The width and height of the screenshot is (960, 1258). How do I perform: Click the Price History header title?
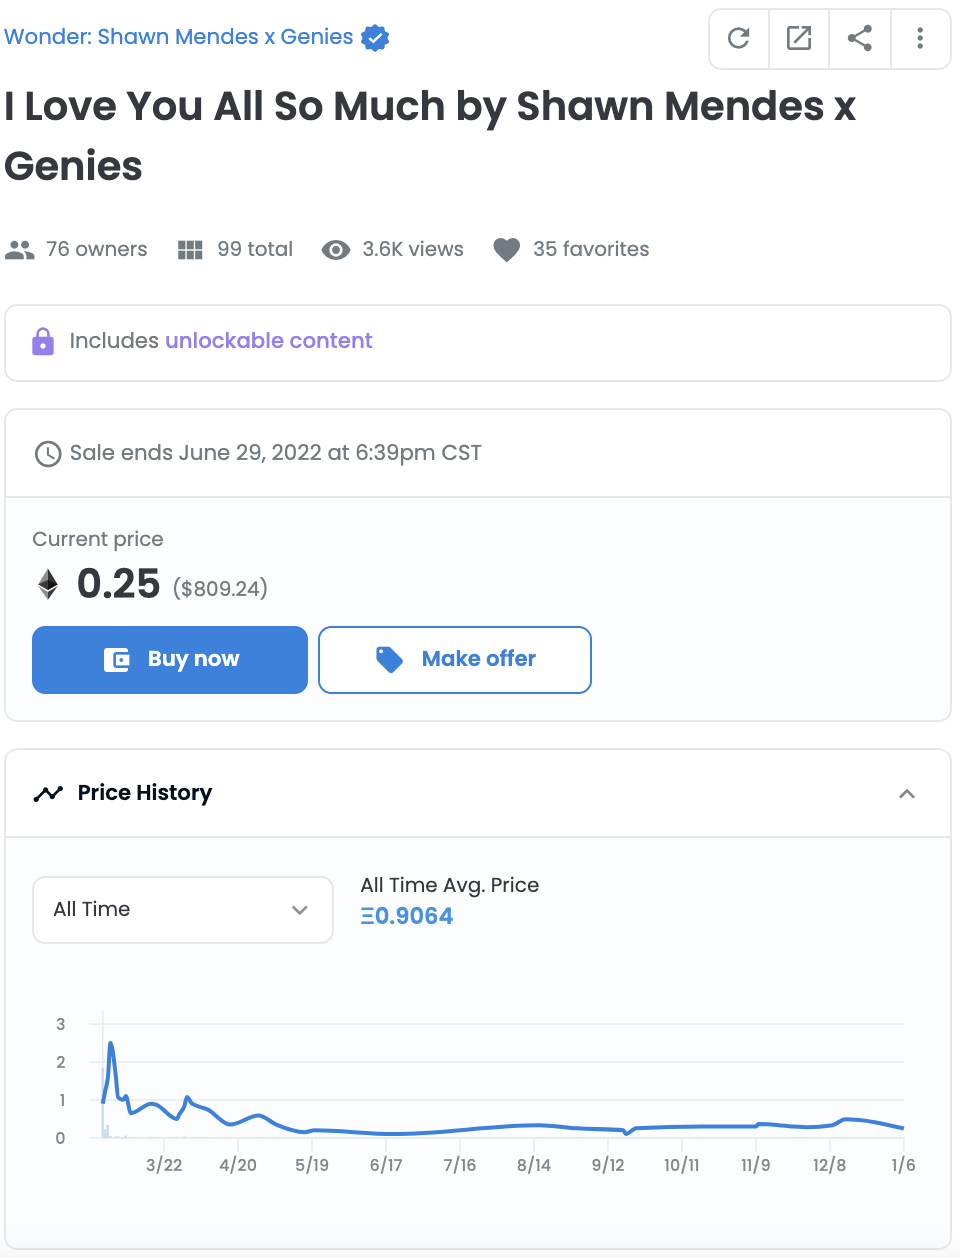coord(145,793)
